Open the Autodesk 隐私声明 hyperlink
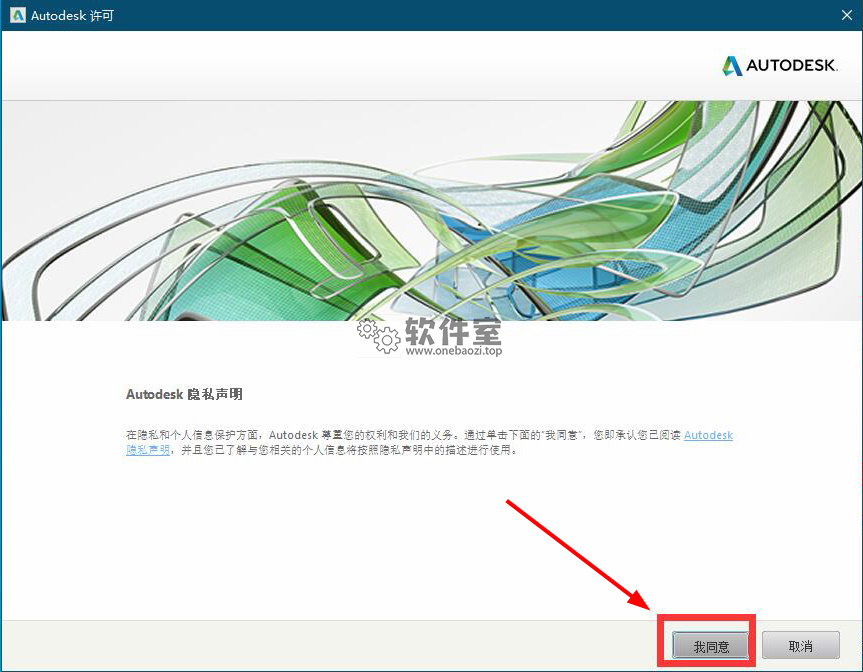The height and width of the screenshot is (672, 863). pos(708,435)
